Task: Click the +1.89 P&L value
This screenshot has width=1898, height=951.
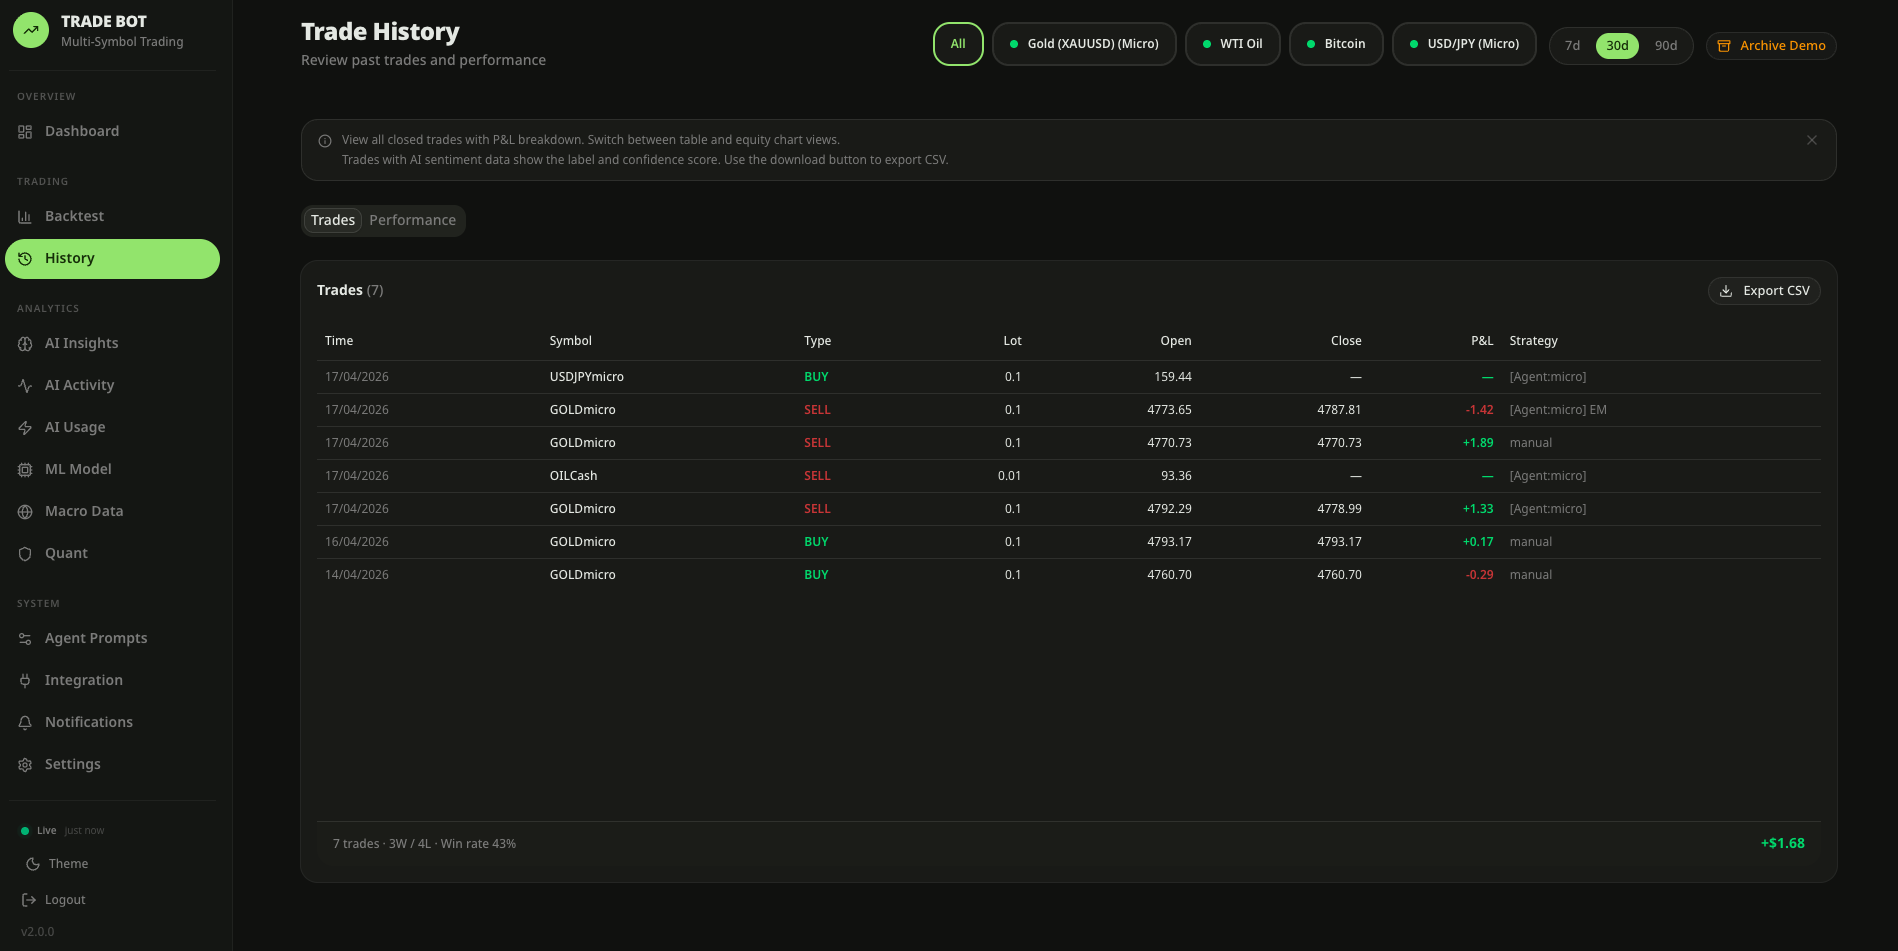Action: [x=1478, y=443]
